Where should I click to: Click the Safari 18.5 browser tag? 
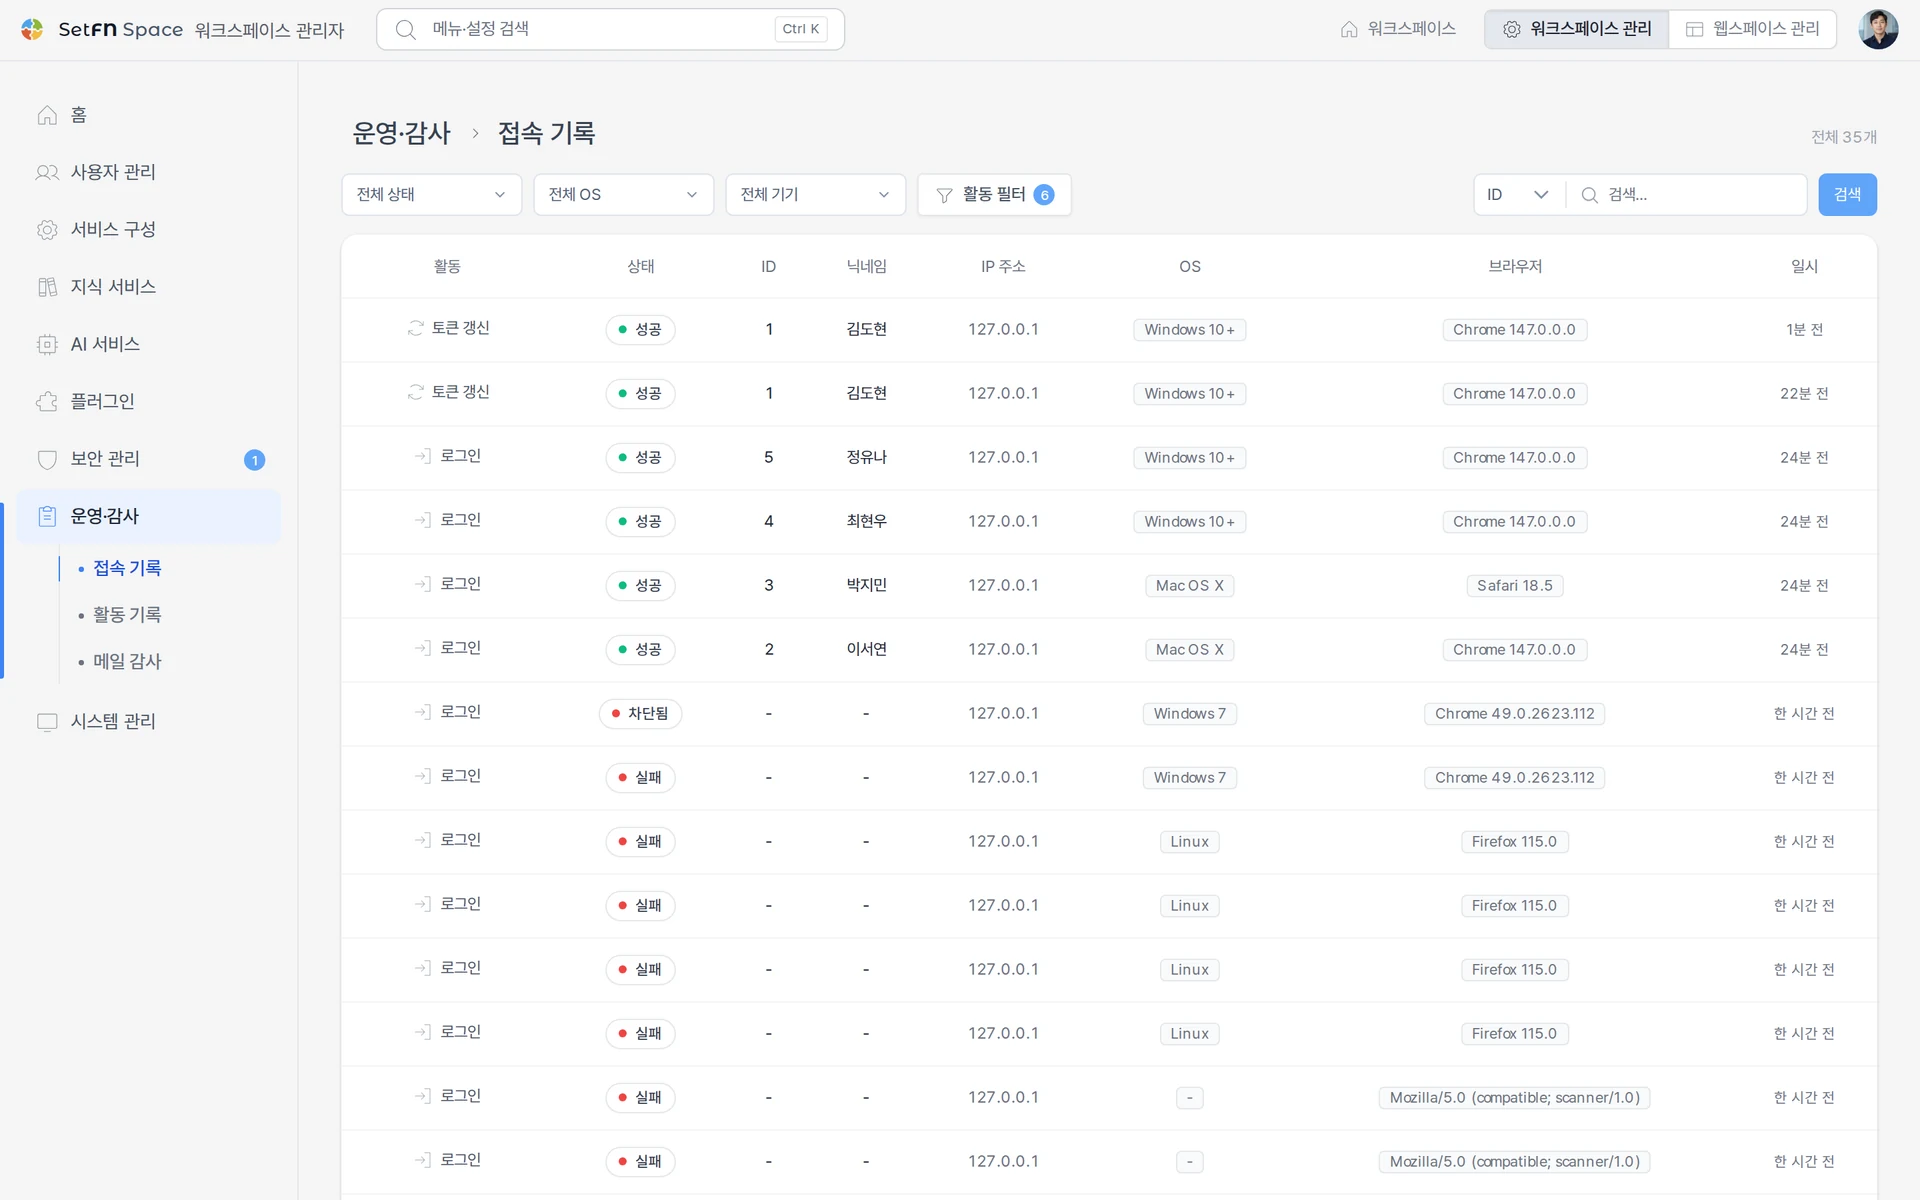pyautogui.click(x=1514, y=585)
